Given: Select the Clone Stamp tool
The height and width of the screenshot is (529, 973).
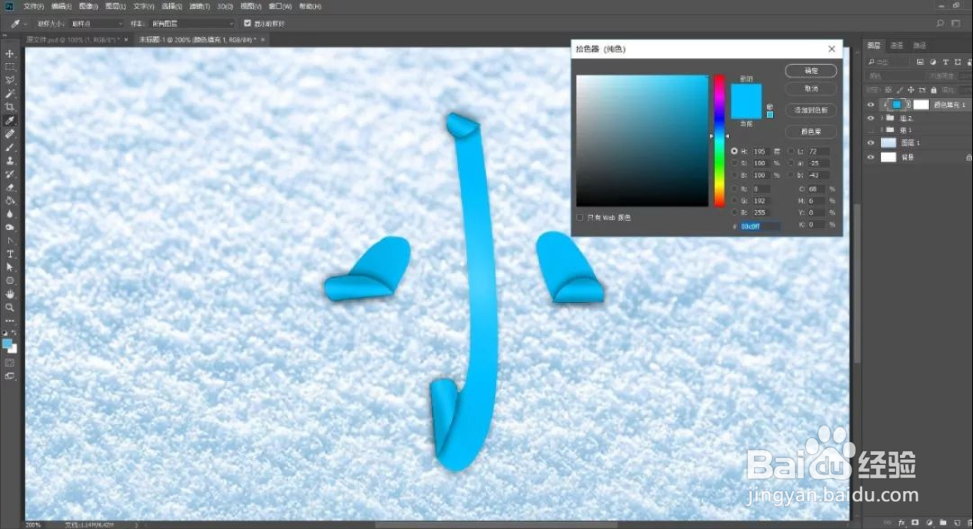Looking at the screenshot, I should (x=10, y=161).
